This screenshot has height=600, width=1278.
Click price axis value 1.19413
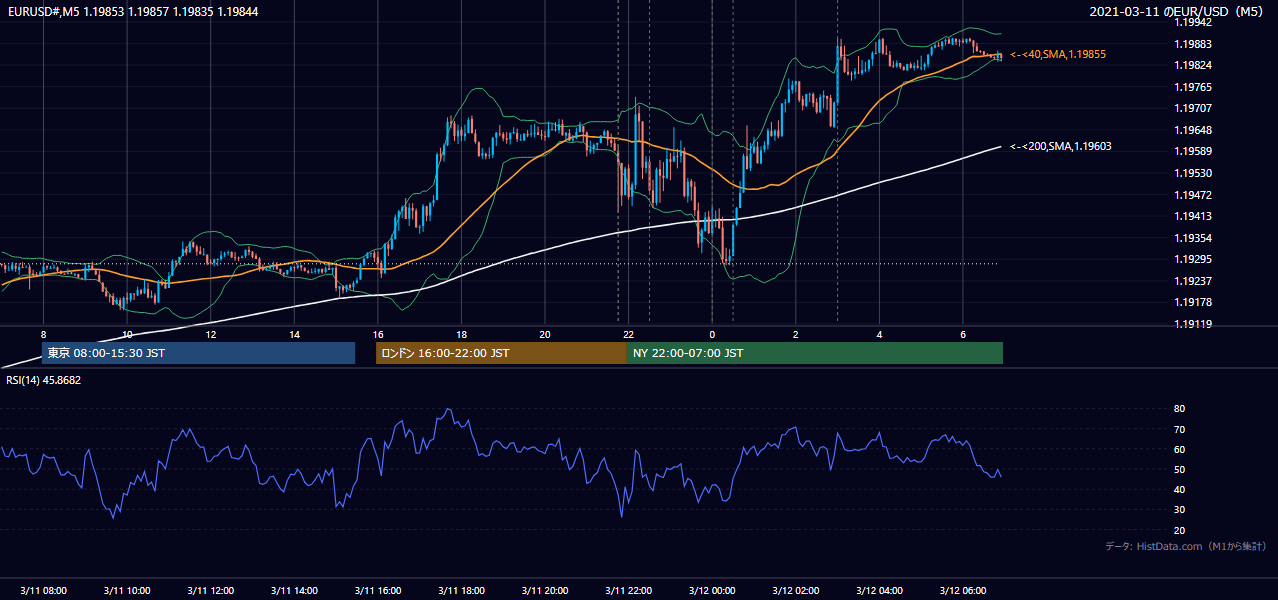pyautogui.click(x=1193, y=216)
